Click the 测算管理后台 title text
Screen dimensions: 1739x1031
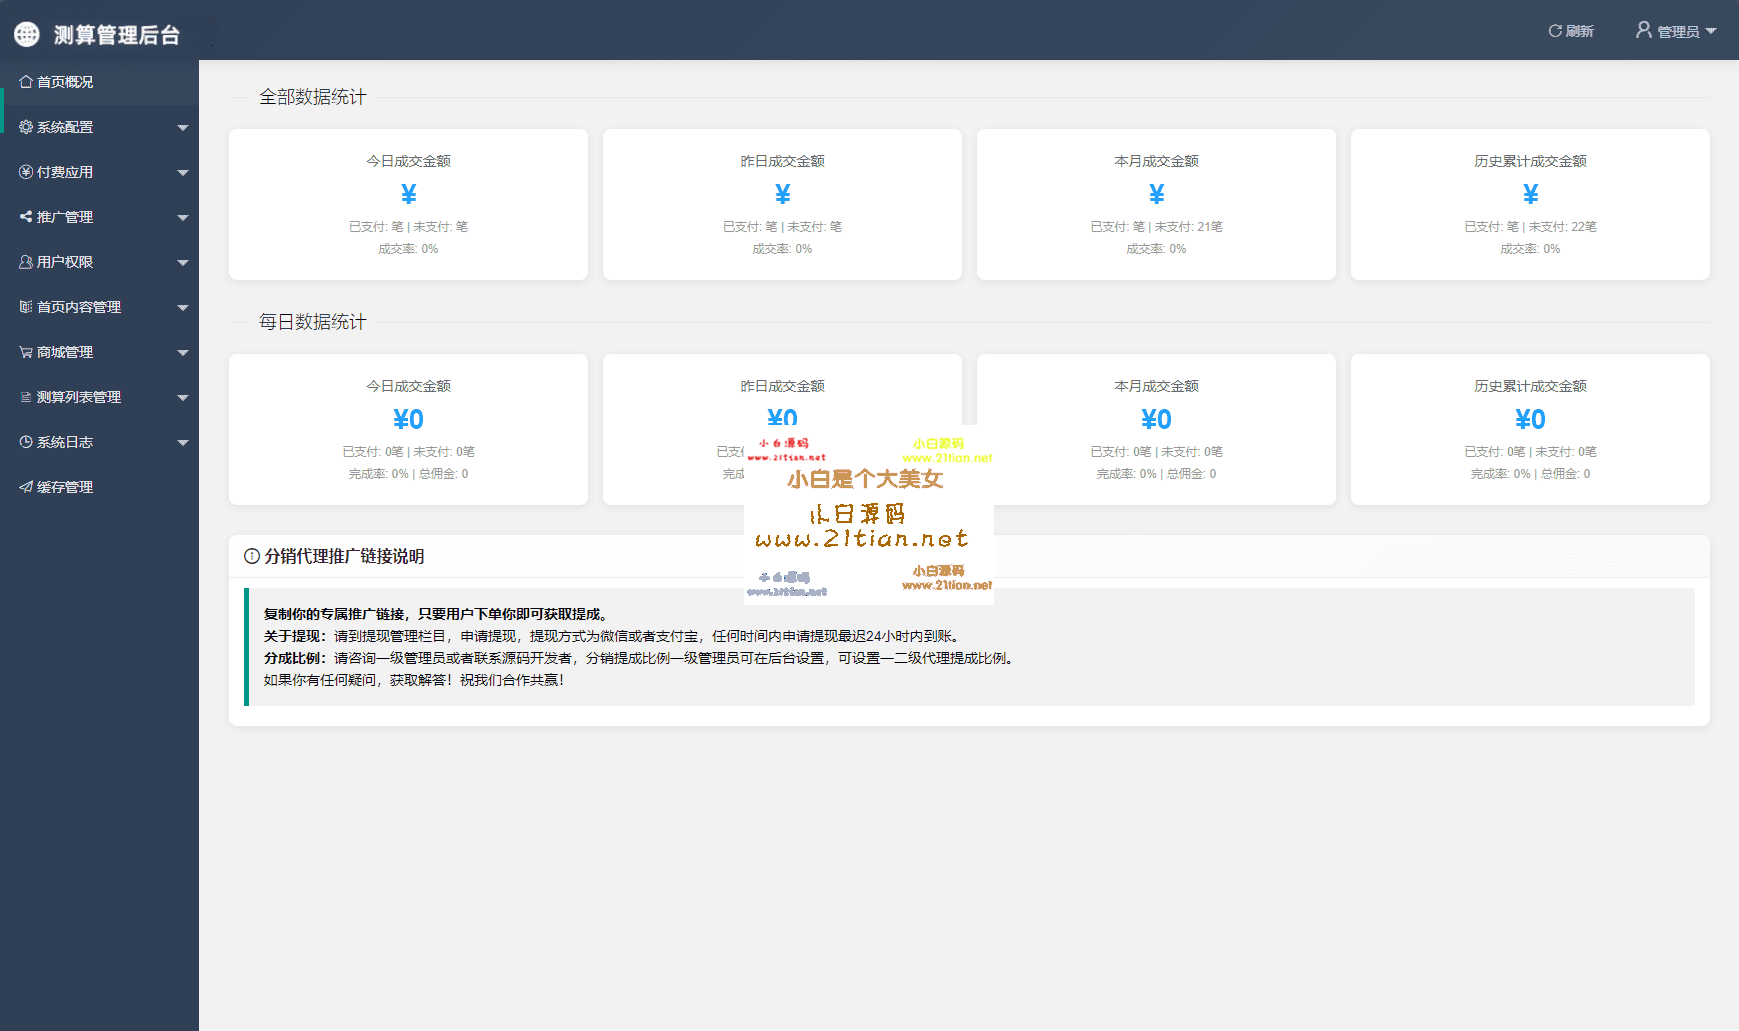click(x=117, y=35)
